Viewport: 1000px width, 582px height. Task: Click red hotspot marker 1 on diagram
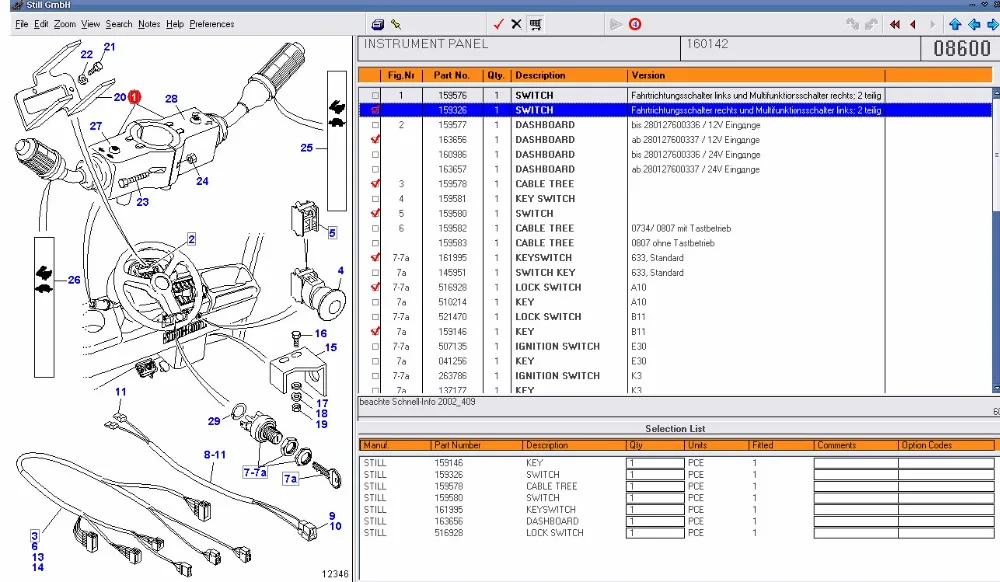point(134,97)
